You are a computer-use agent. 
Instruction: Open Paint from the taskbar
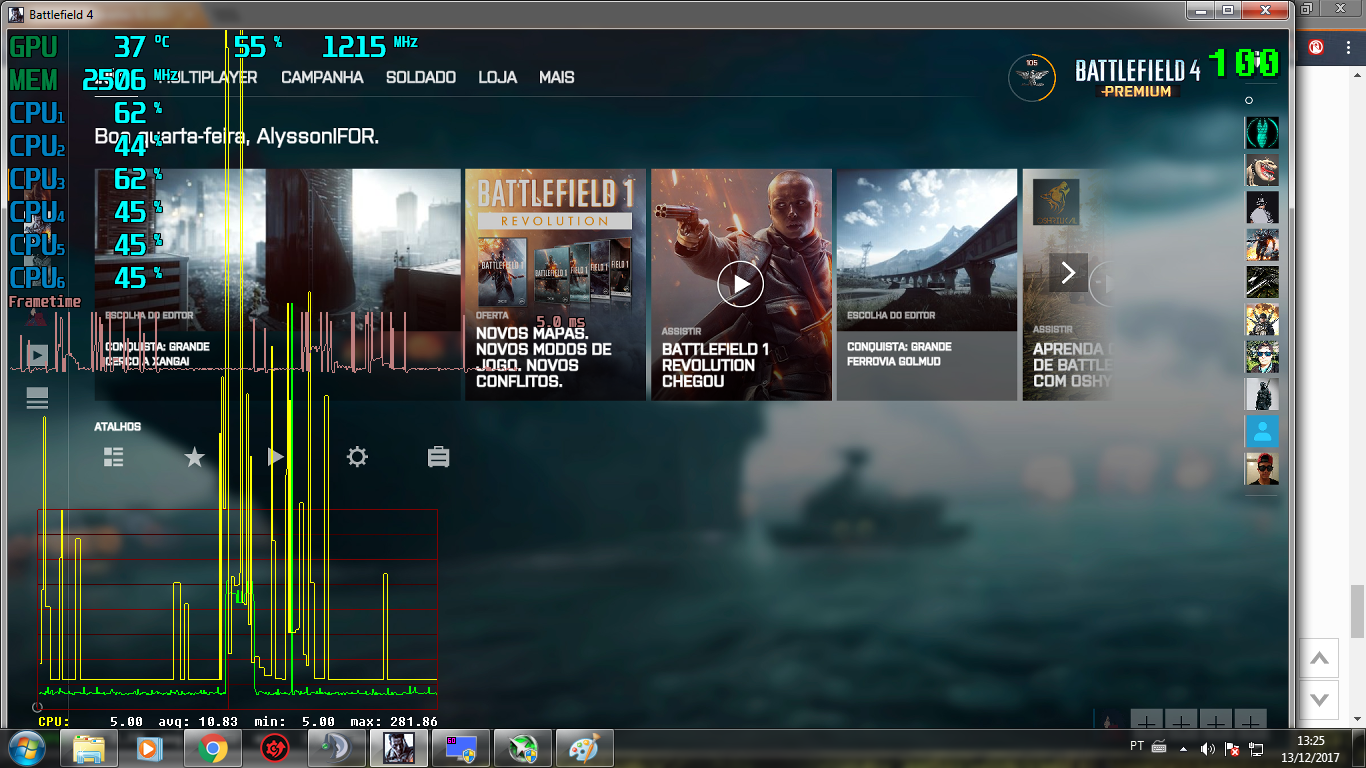tap(584, 748)
